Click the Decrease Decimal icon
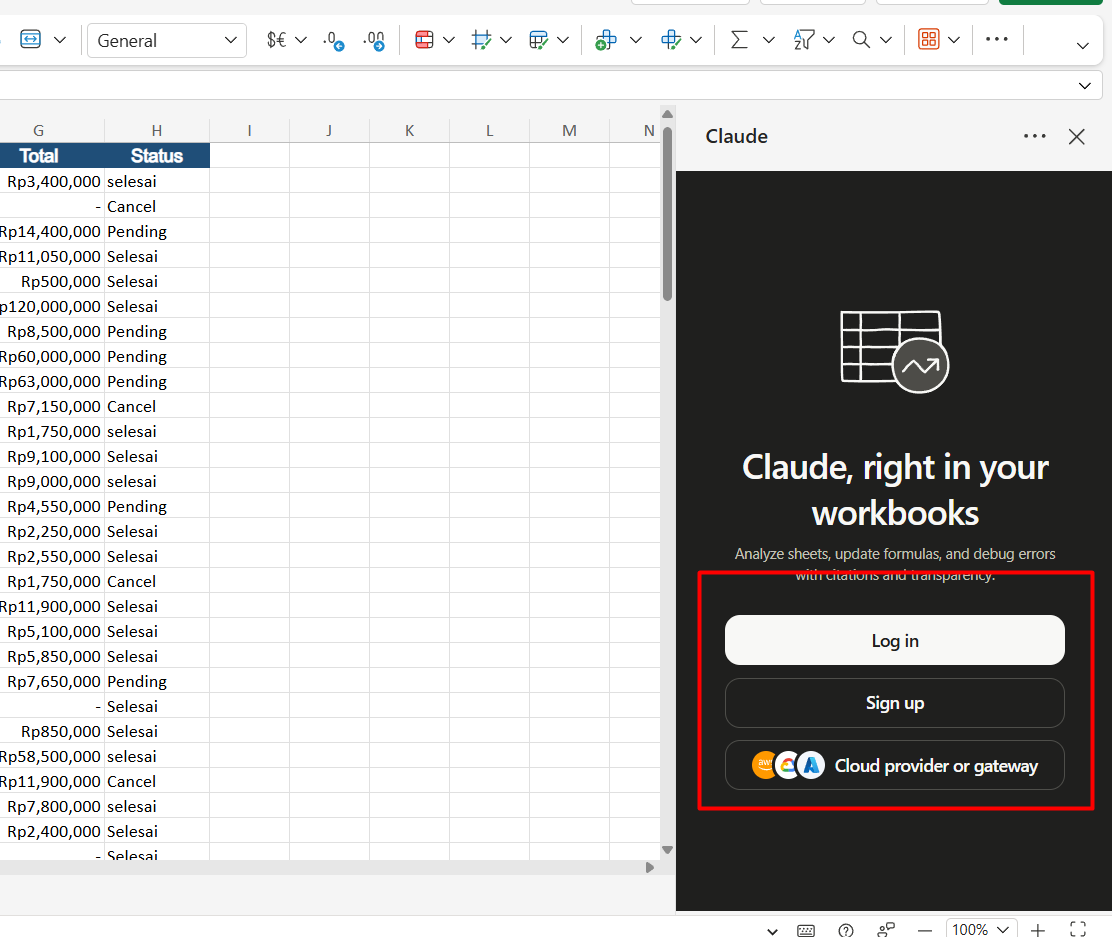This screenshot has height=937, width=1112. pos(333,40)
